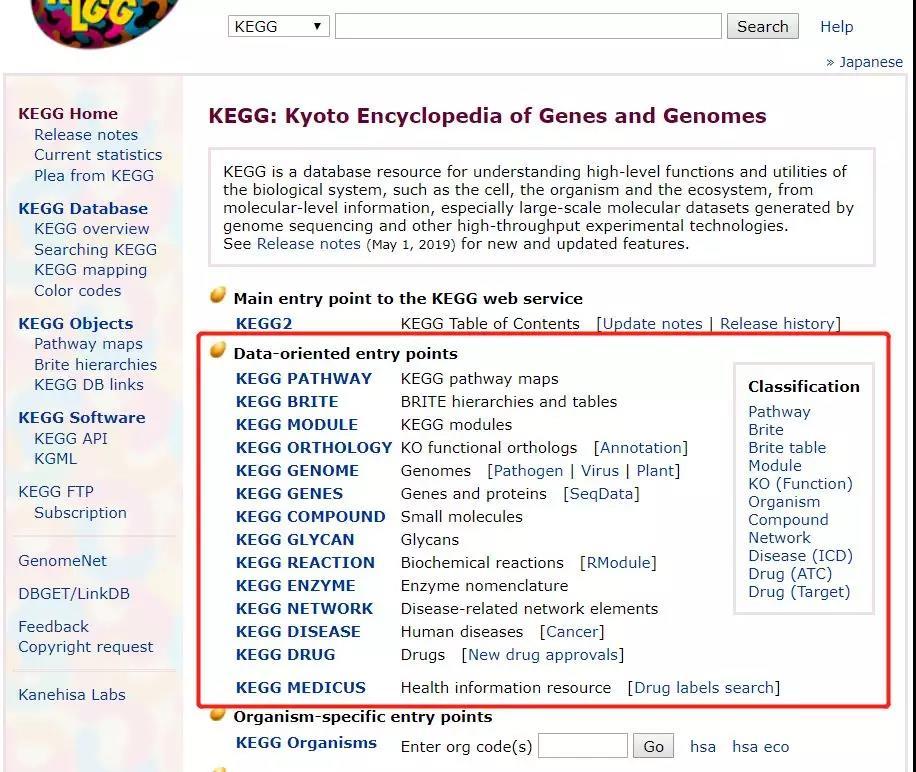The height and width of the screenshot is (772, 916).
Task: Open Copyright request sidebar link
Action: [86, 647]
